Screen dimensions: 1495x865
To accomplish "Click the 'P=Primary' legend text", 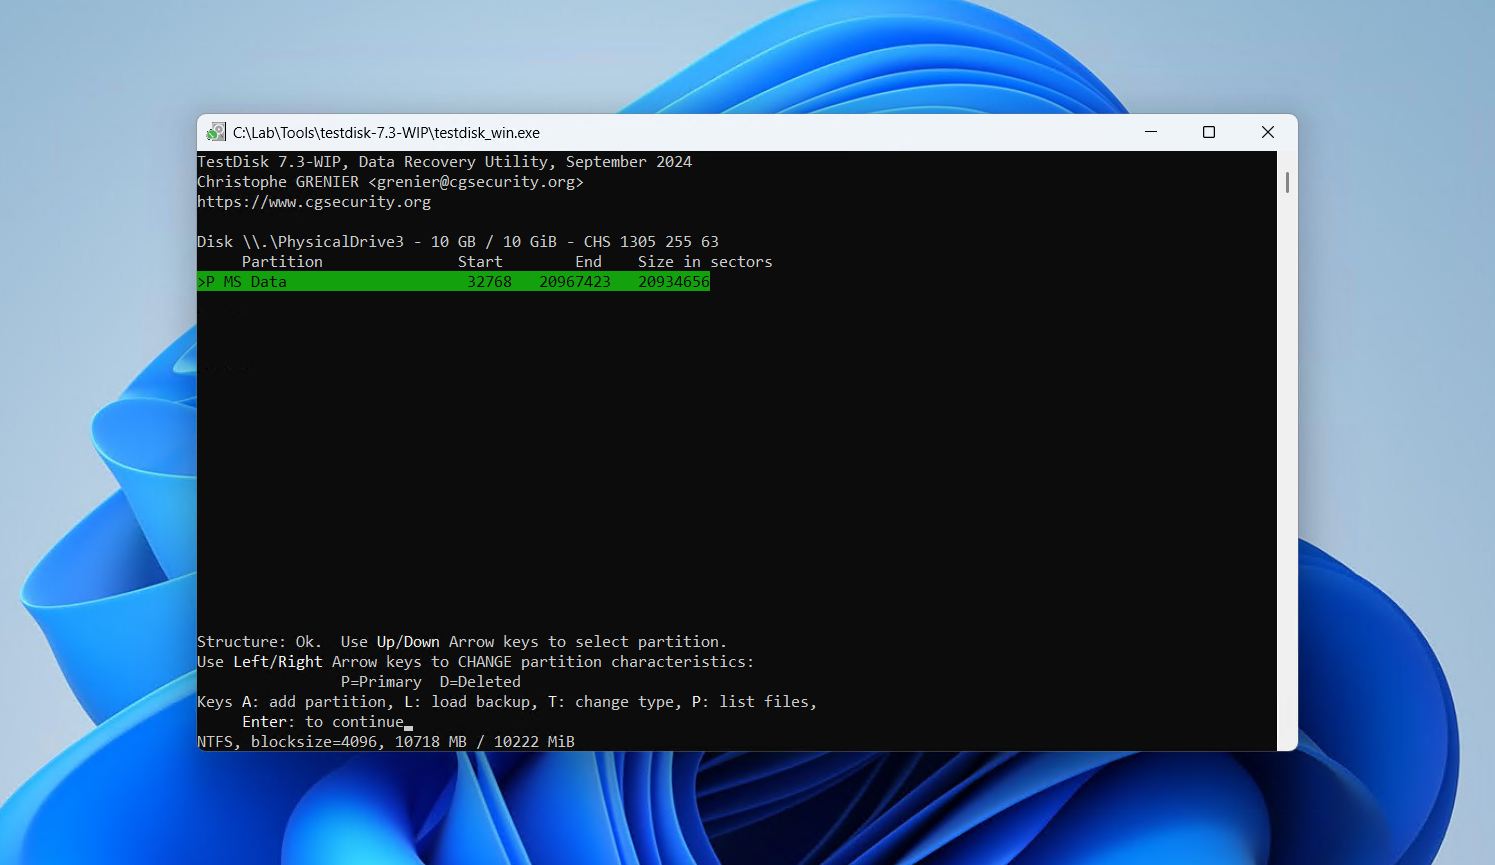I will [381, 682].
